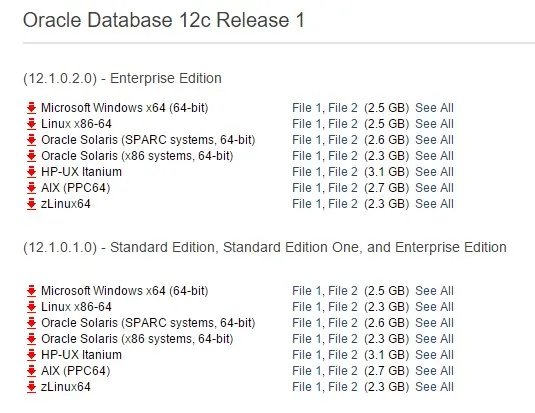Click download icon for Microsoft Windows x64 12.1.0.1.0

pyautogui.click(x=31, y=290)
